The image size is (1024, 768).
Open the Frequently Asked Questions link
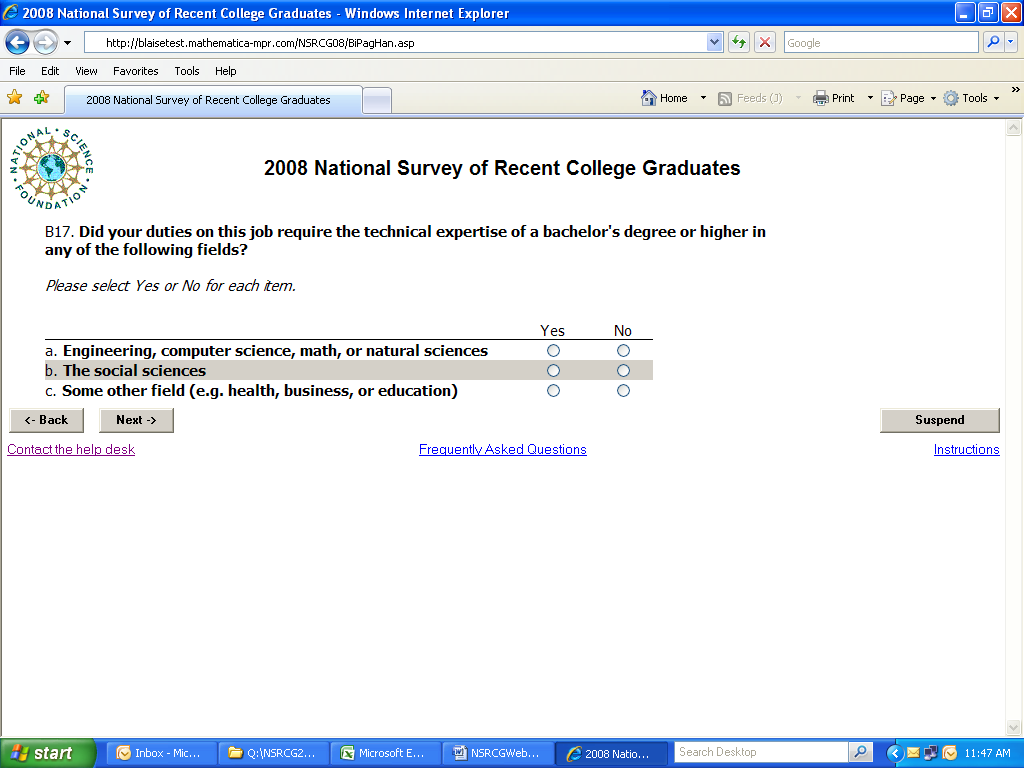click(x=502, y=450)
